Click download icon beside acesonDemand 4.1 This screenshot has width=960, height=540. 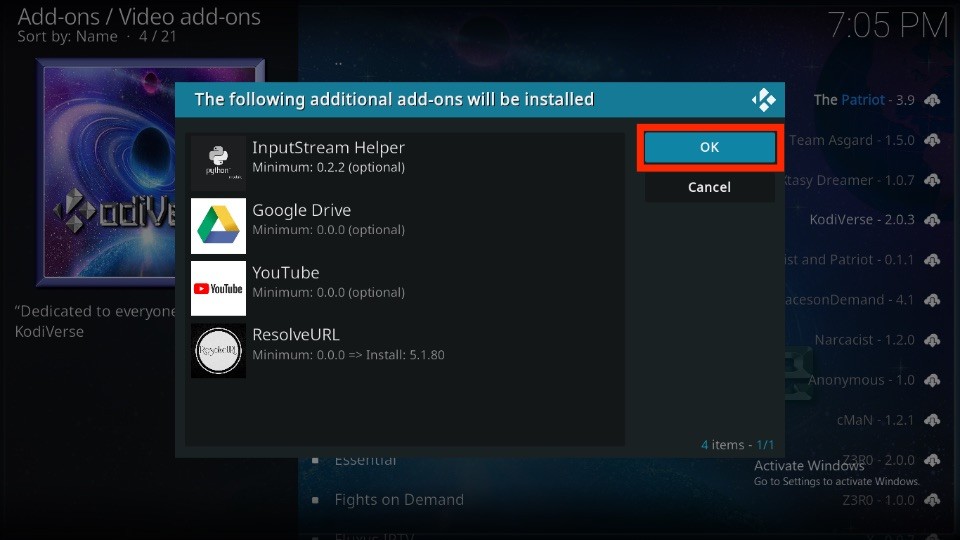pyautogui.click(x=932, y=300)
